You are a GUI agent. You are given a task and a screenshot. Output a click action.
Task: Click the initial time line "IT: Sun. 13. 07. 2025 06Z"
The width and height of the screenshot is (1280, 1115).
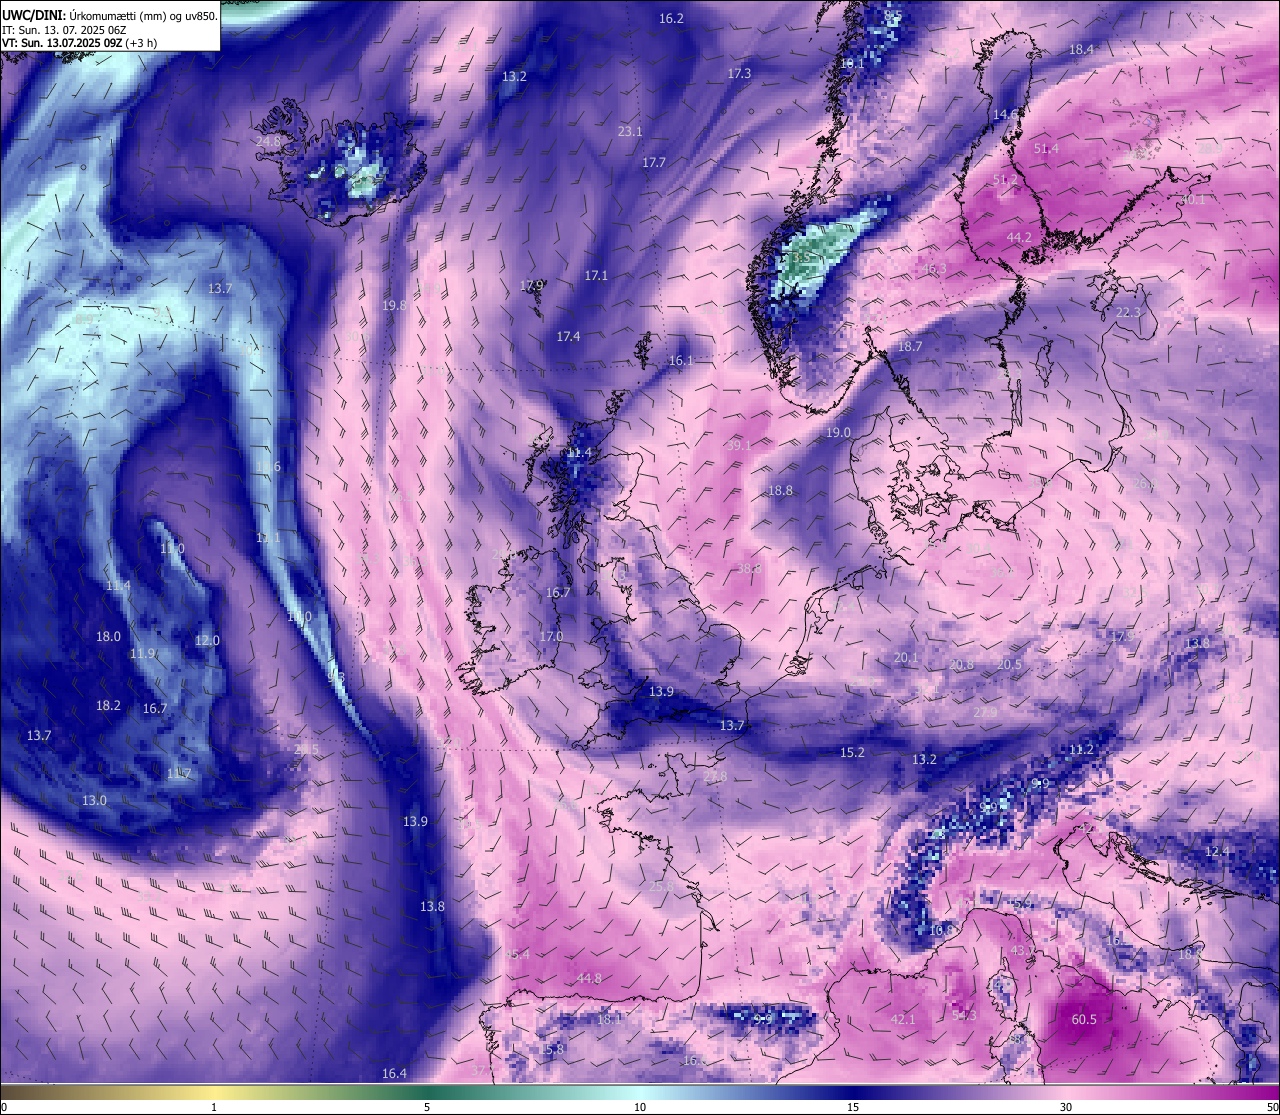pos(65,30)
